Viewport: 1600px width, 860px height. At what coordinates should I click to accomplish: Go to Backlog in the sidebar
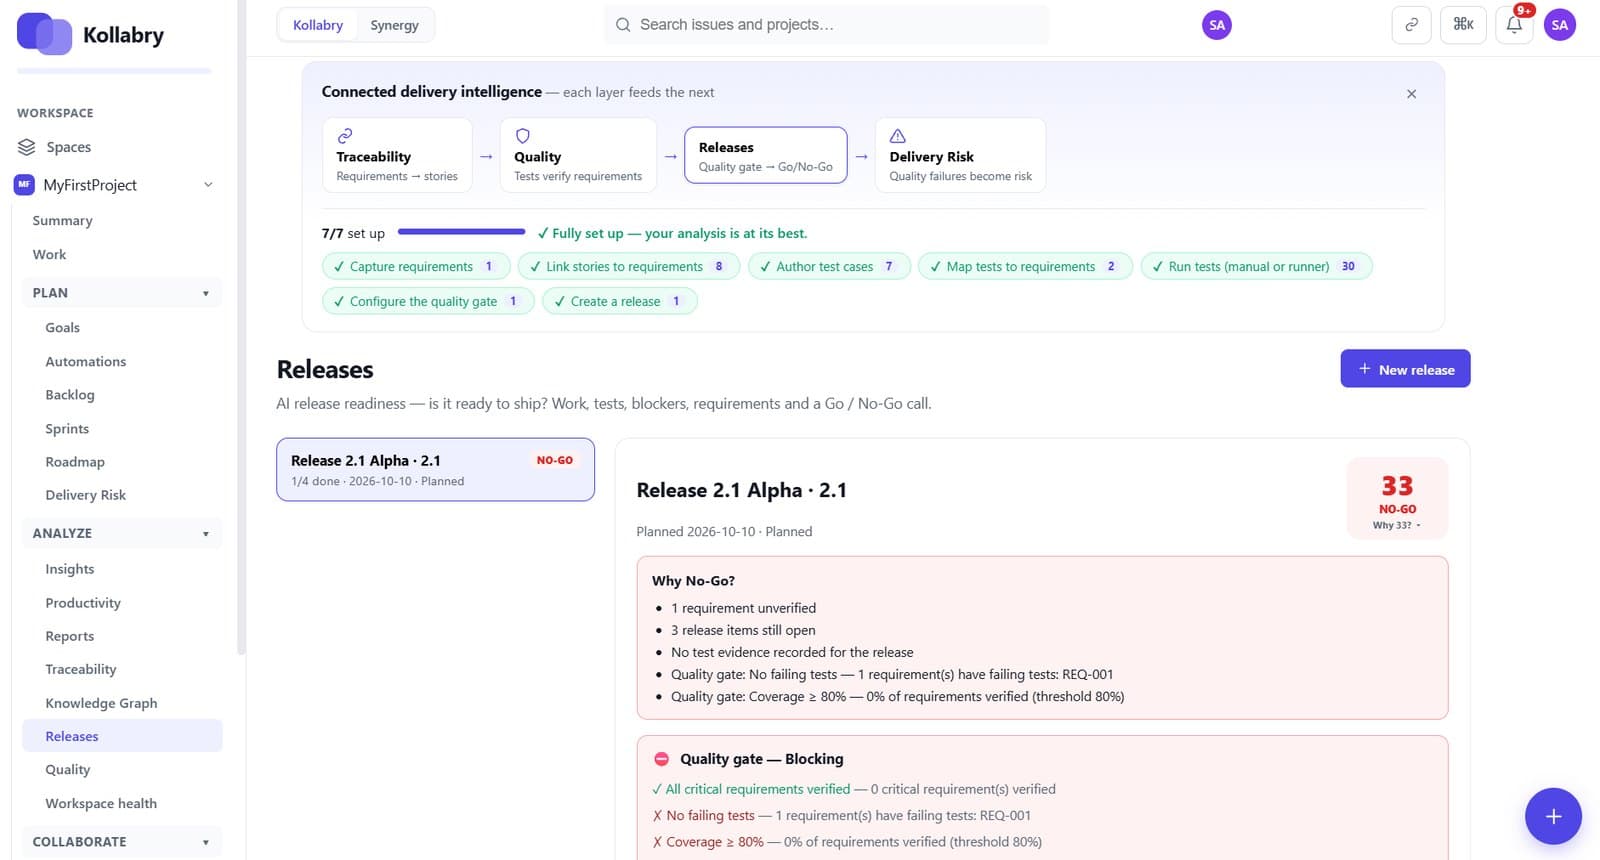70,395
